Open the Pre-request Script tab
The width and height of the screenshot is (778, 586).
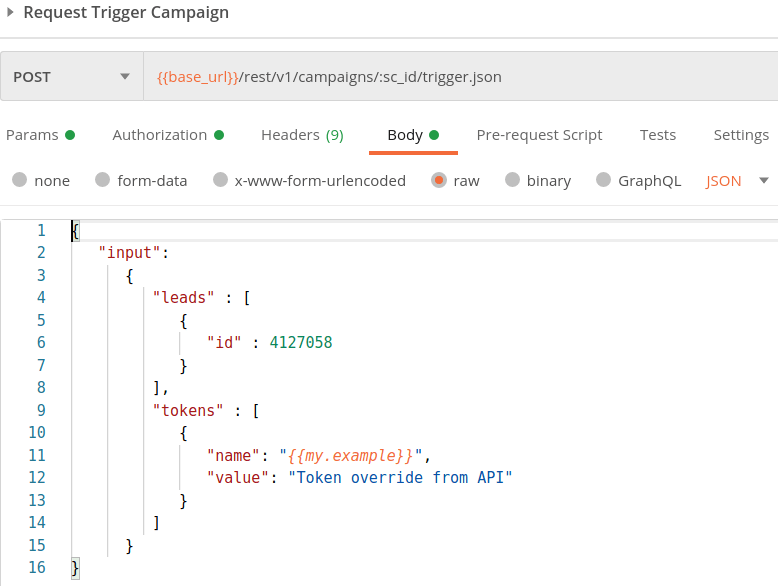click(539, 135)
